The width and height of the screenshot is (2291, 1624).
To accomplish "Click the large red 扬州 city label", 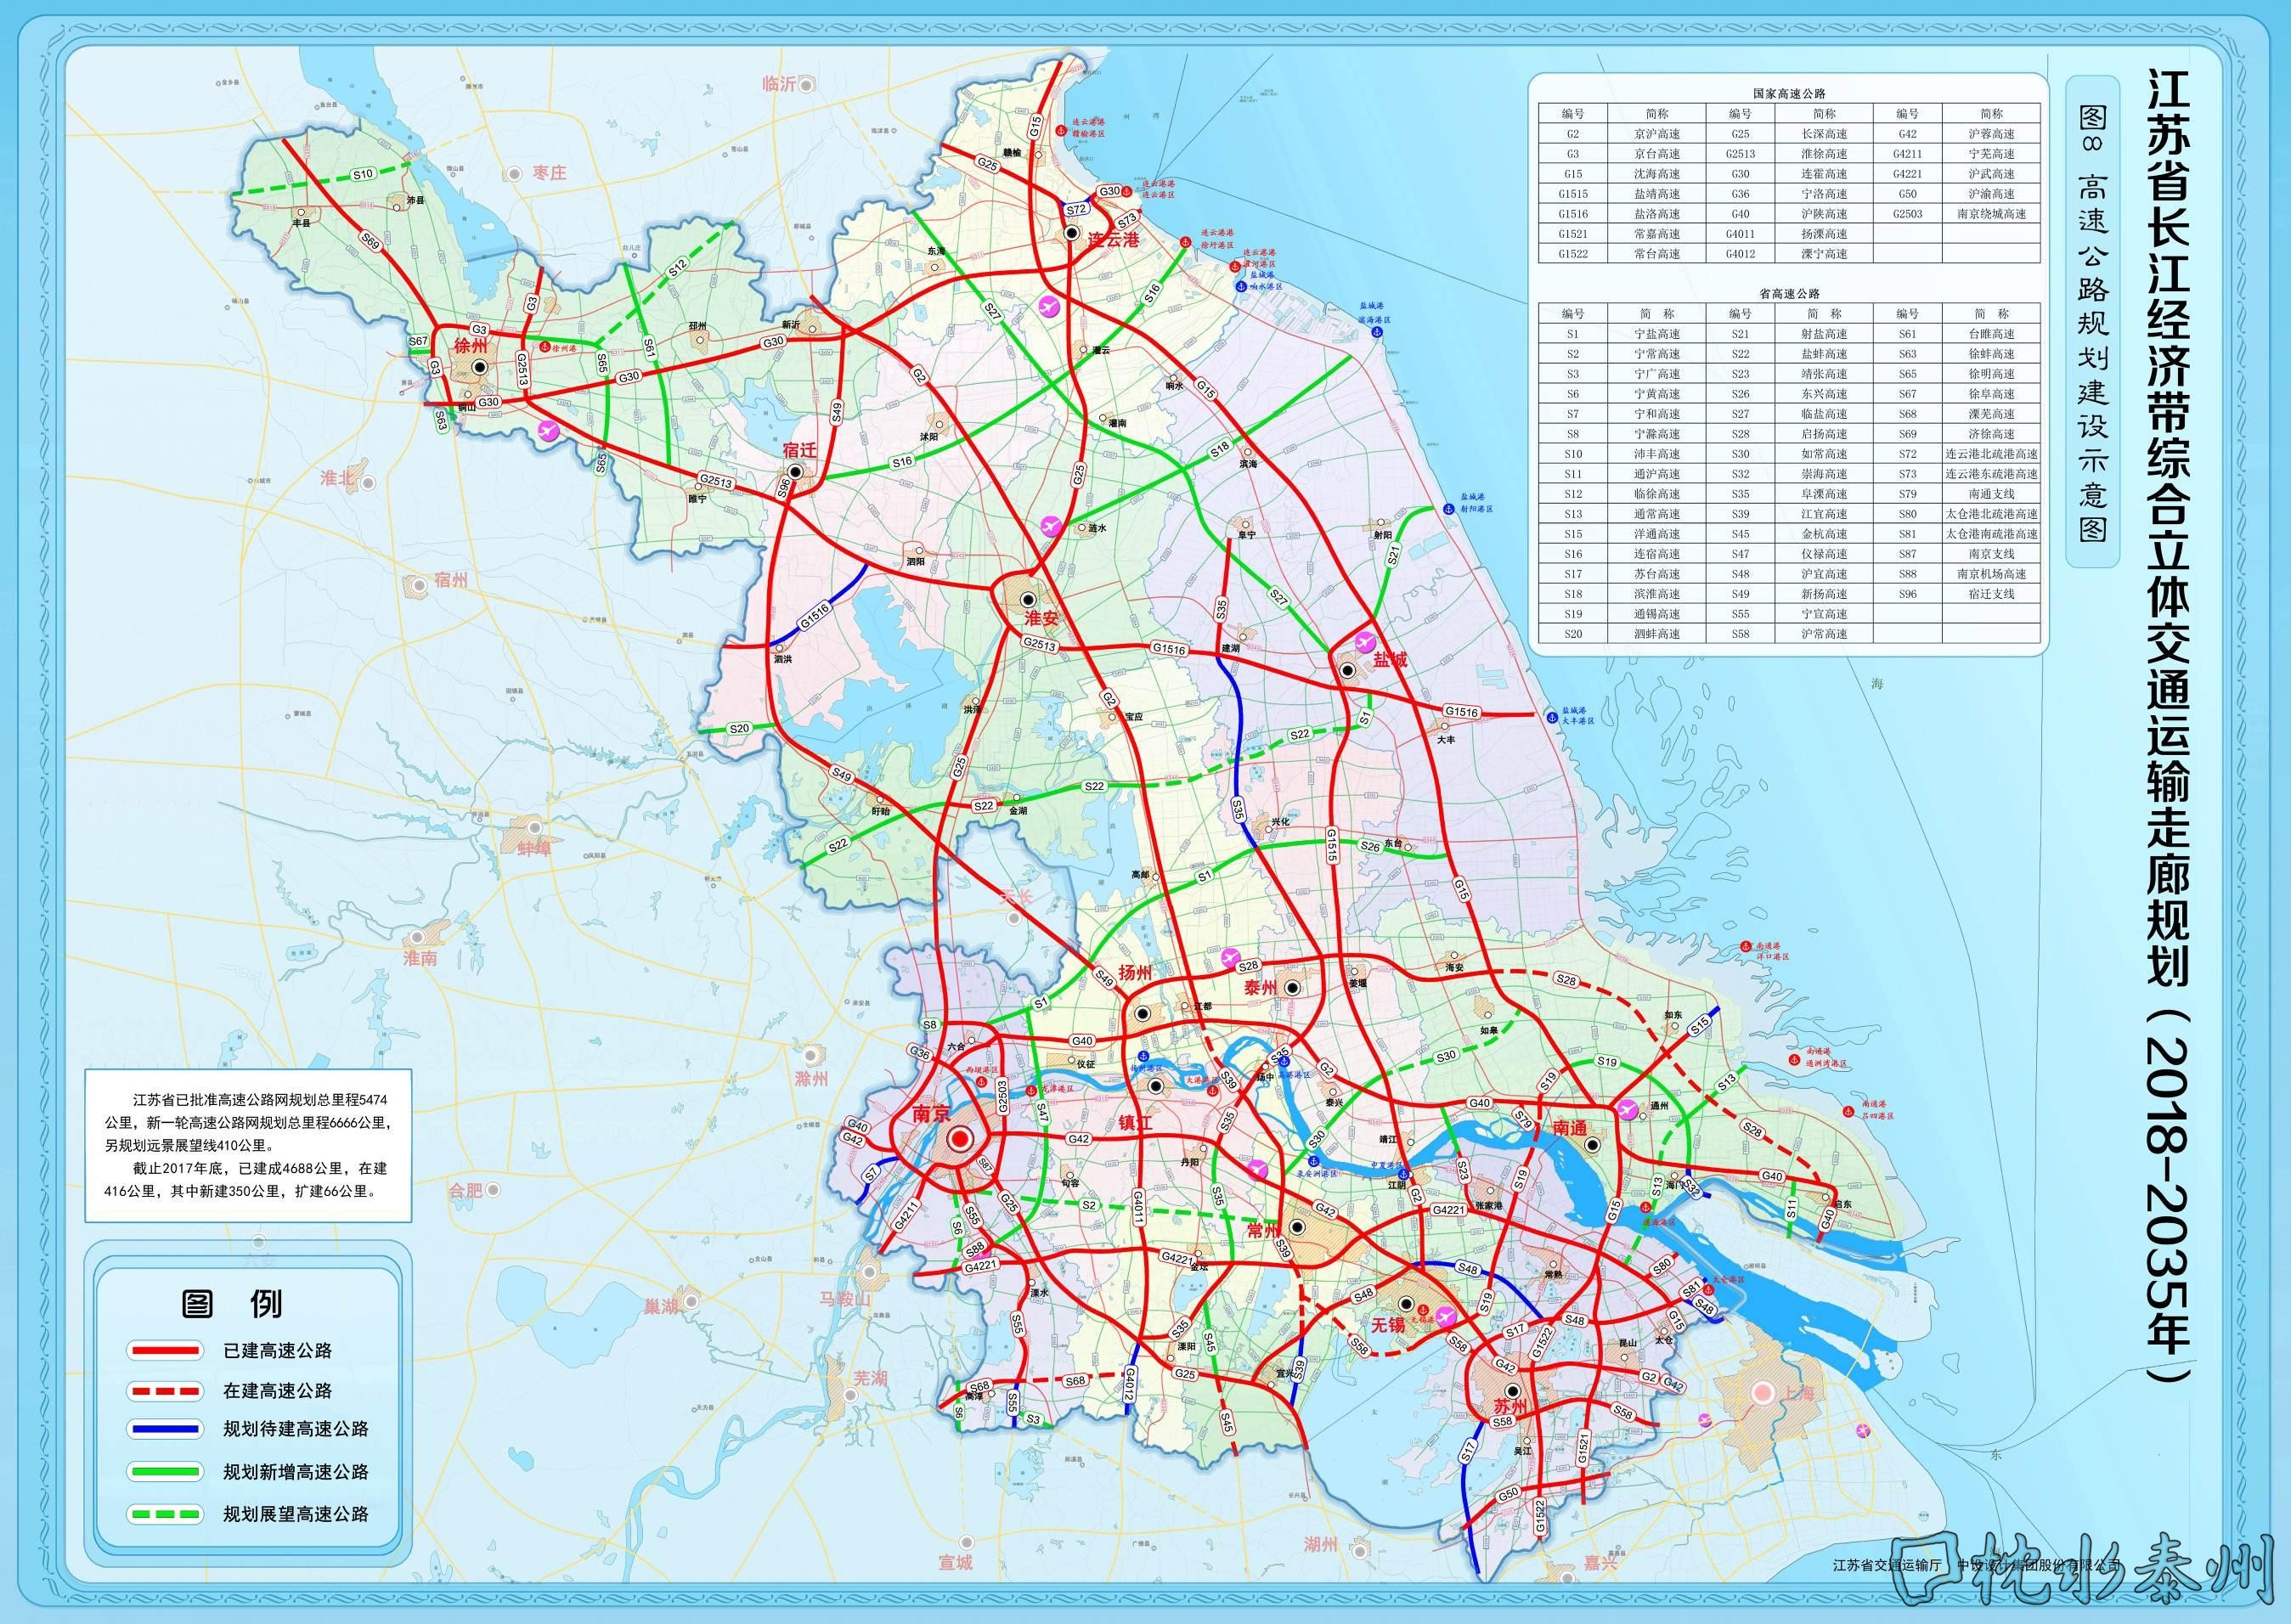I will click(x=1135, y=973).
